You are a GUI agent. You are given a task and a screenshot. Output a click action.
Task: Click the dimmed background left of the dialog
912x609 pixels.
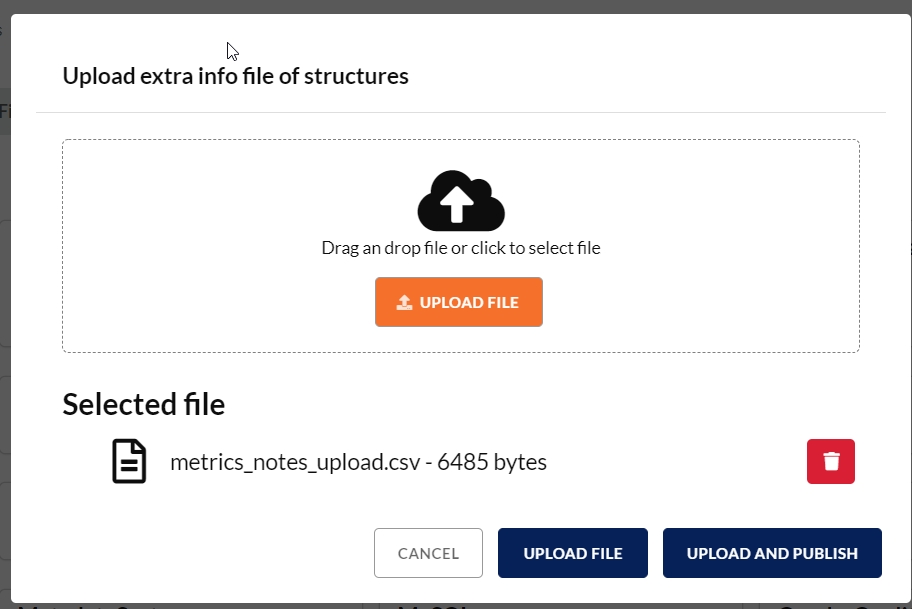coord(5,300)
